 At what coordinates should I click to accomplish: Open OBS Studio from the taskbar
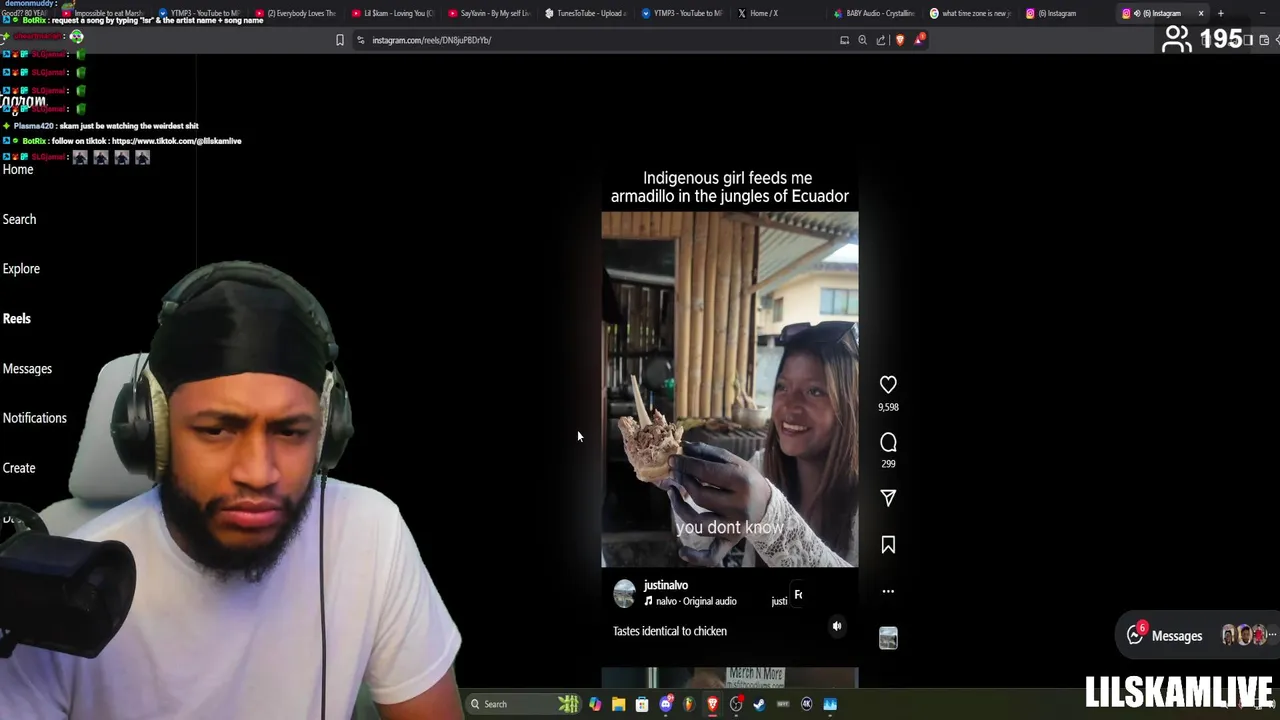(x=737, y=704)
